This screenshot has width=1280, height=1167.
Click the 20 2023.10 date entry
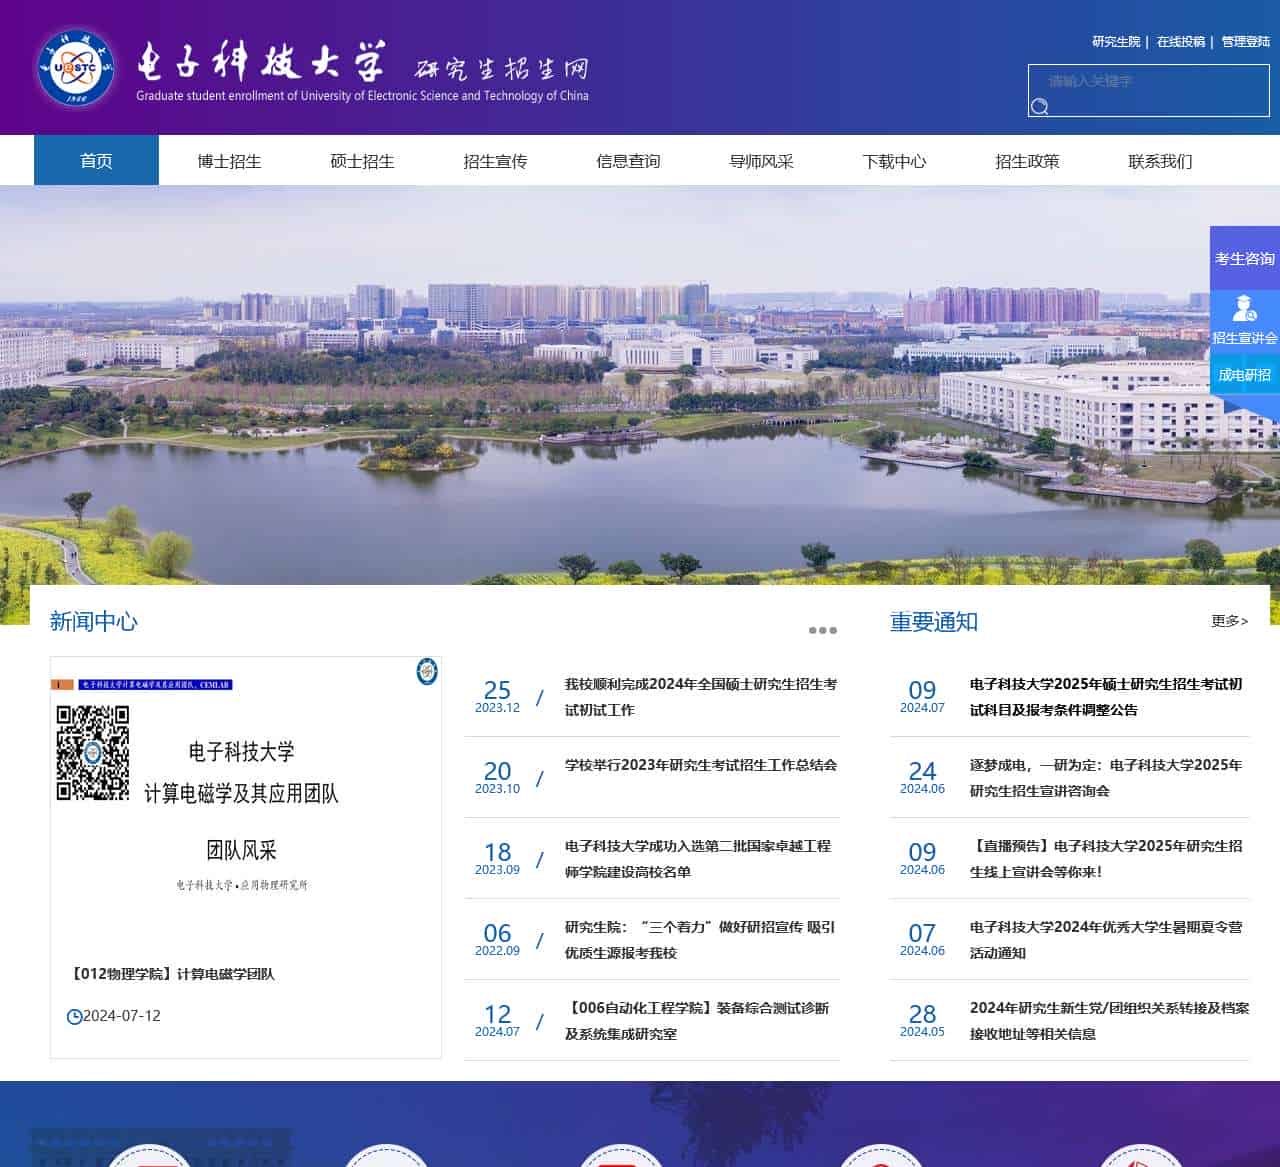(x=497, y=778)
